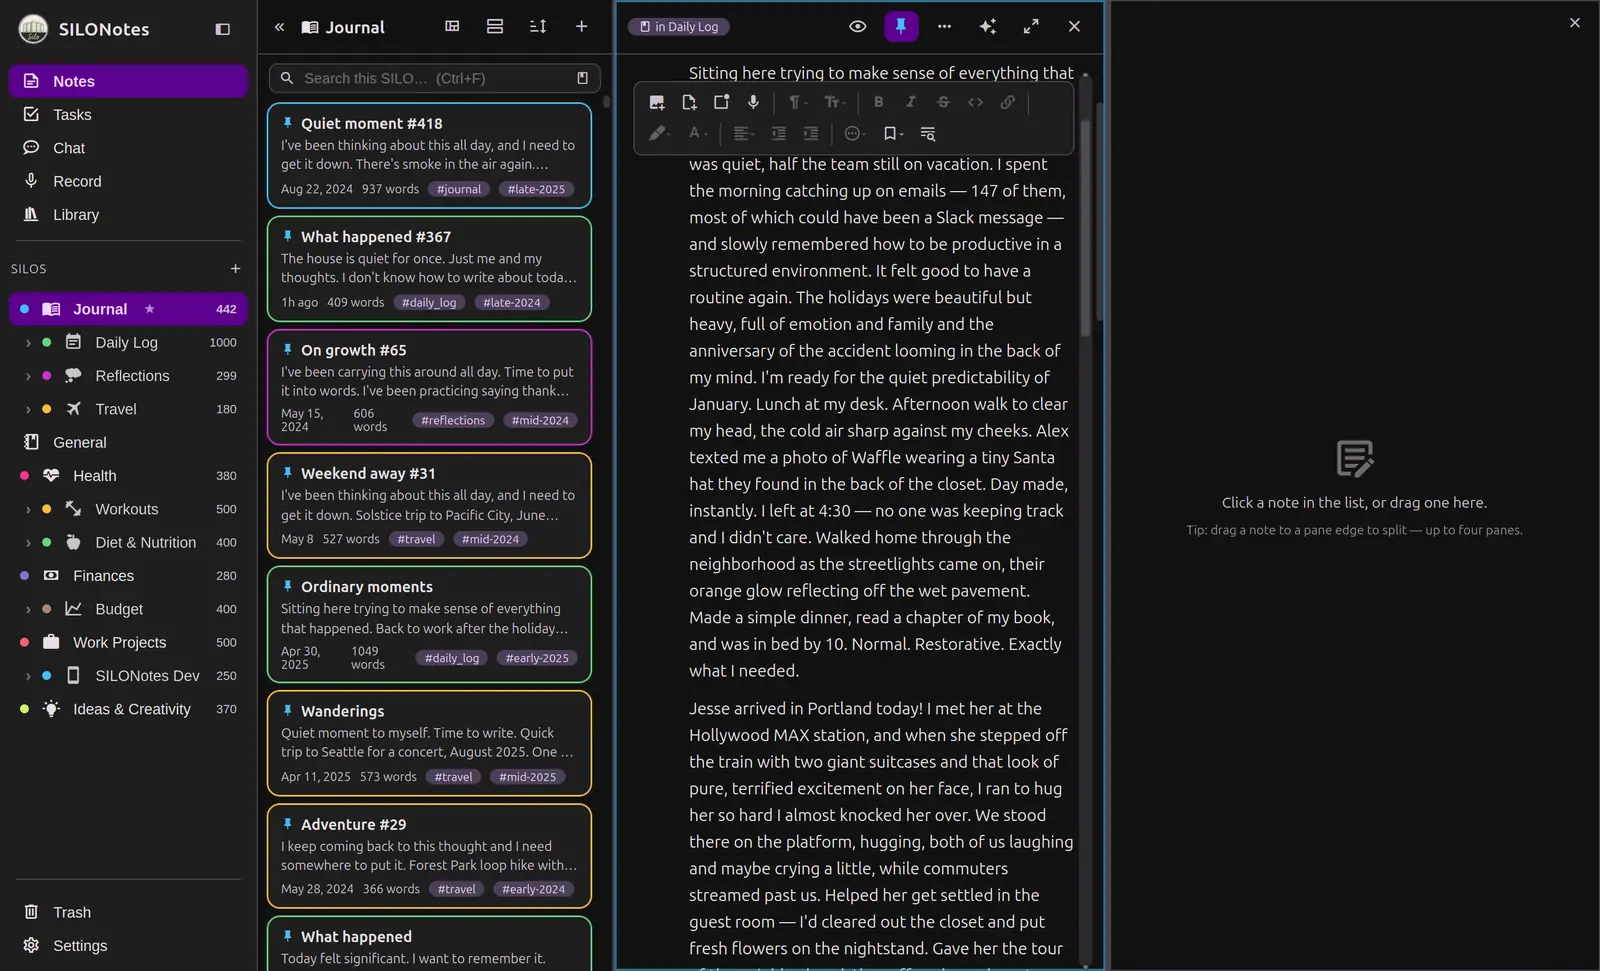Click the increase indent icon
The width and height of the screenshot is (1600, 971).
(x=810, y=133)
